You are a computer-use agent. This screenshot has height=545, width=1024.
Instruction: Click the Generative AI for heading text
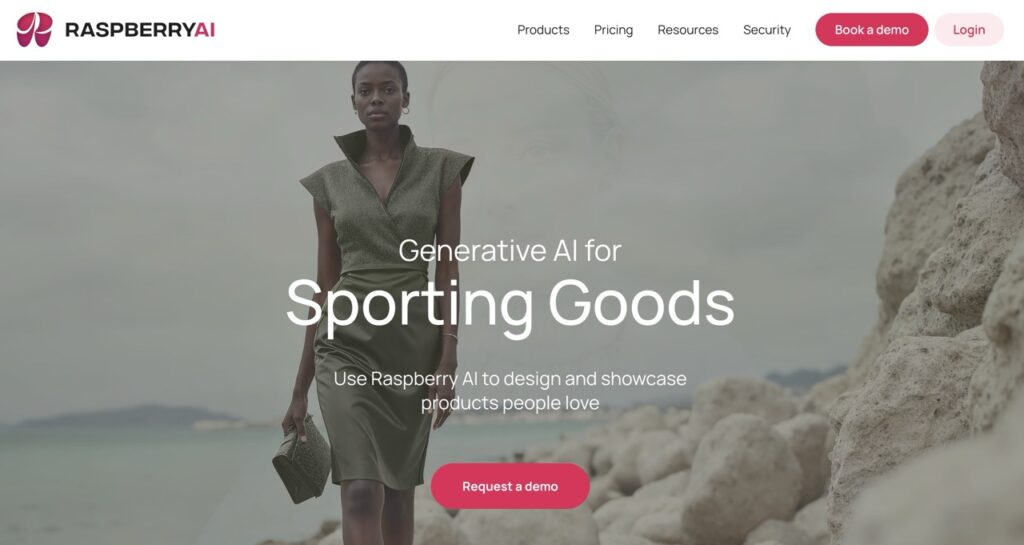(x=510, y=251)
